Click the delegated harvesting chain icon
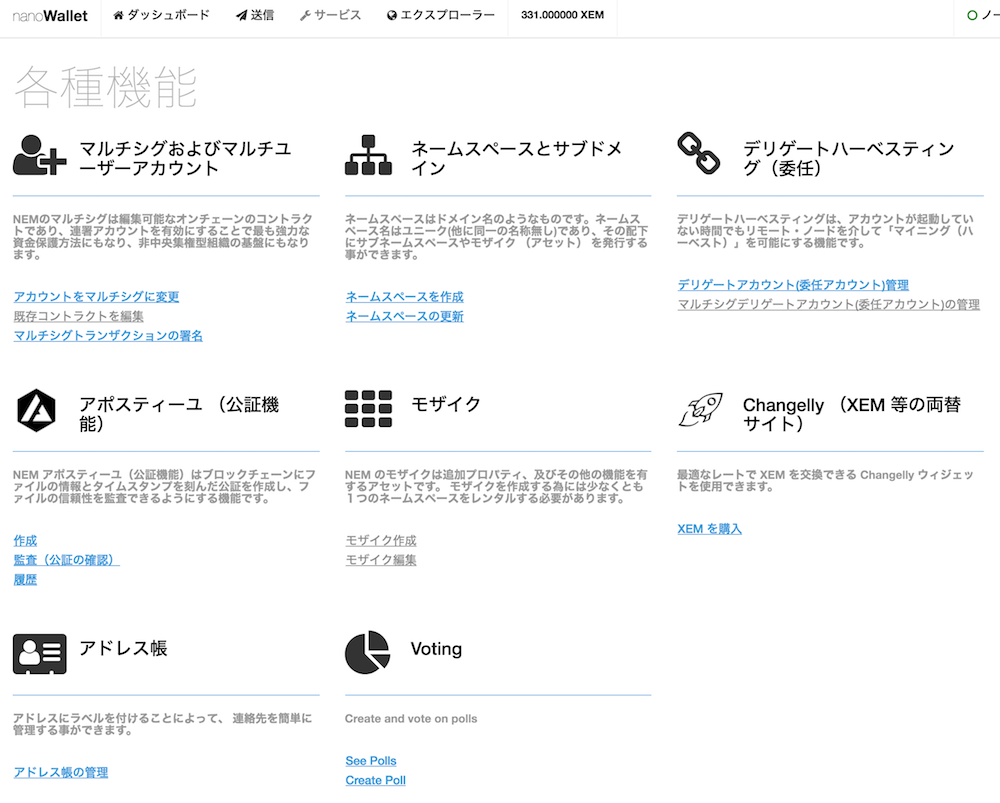This screenshot has height=803, width=1000. [699, 153]
